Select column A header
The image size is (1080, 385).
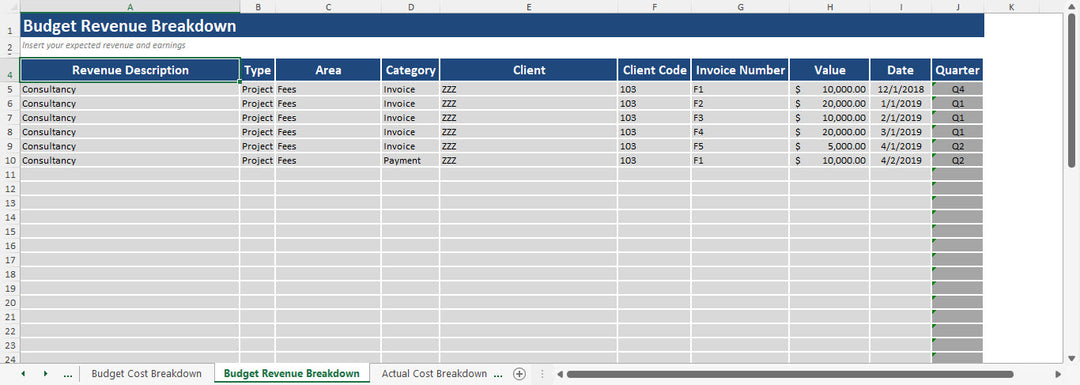129,6
